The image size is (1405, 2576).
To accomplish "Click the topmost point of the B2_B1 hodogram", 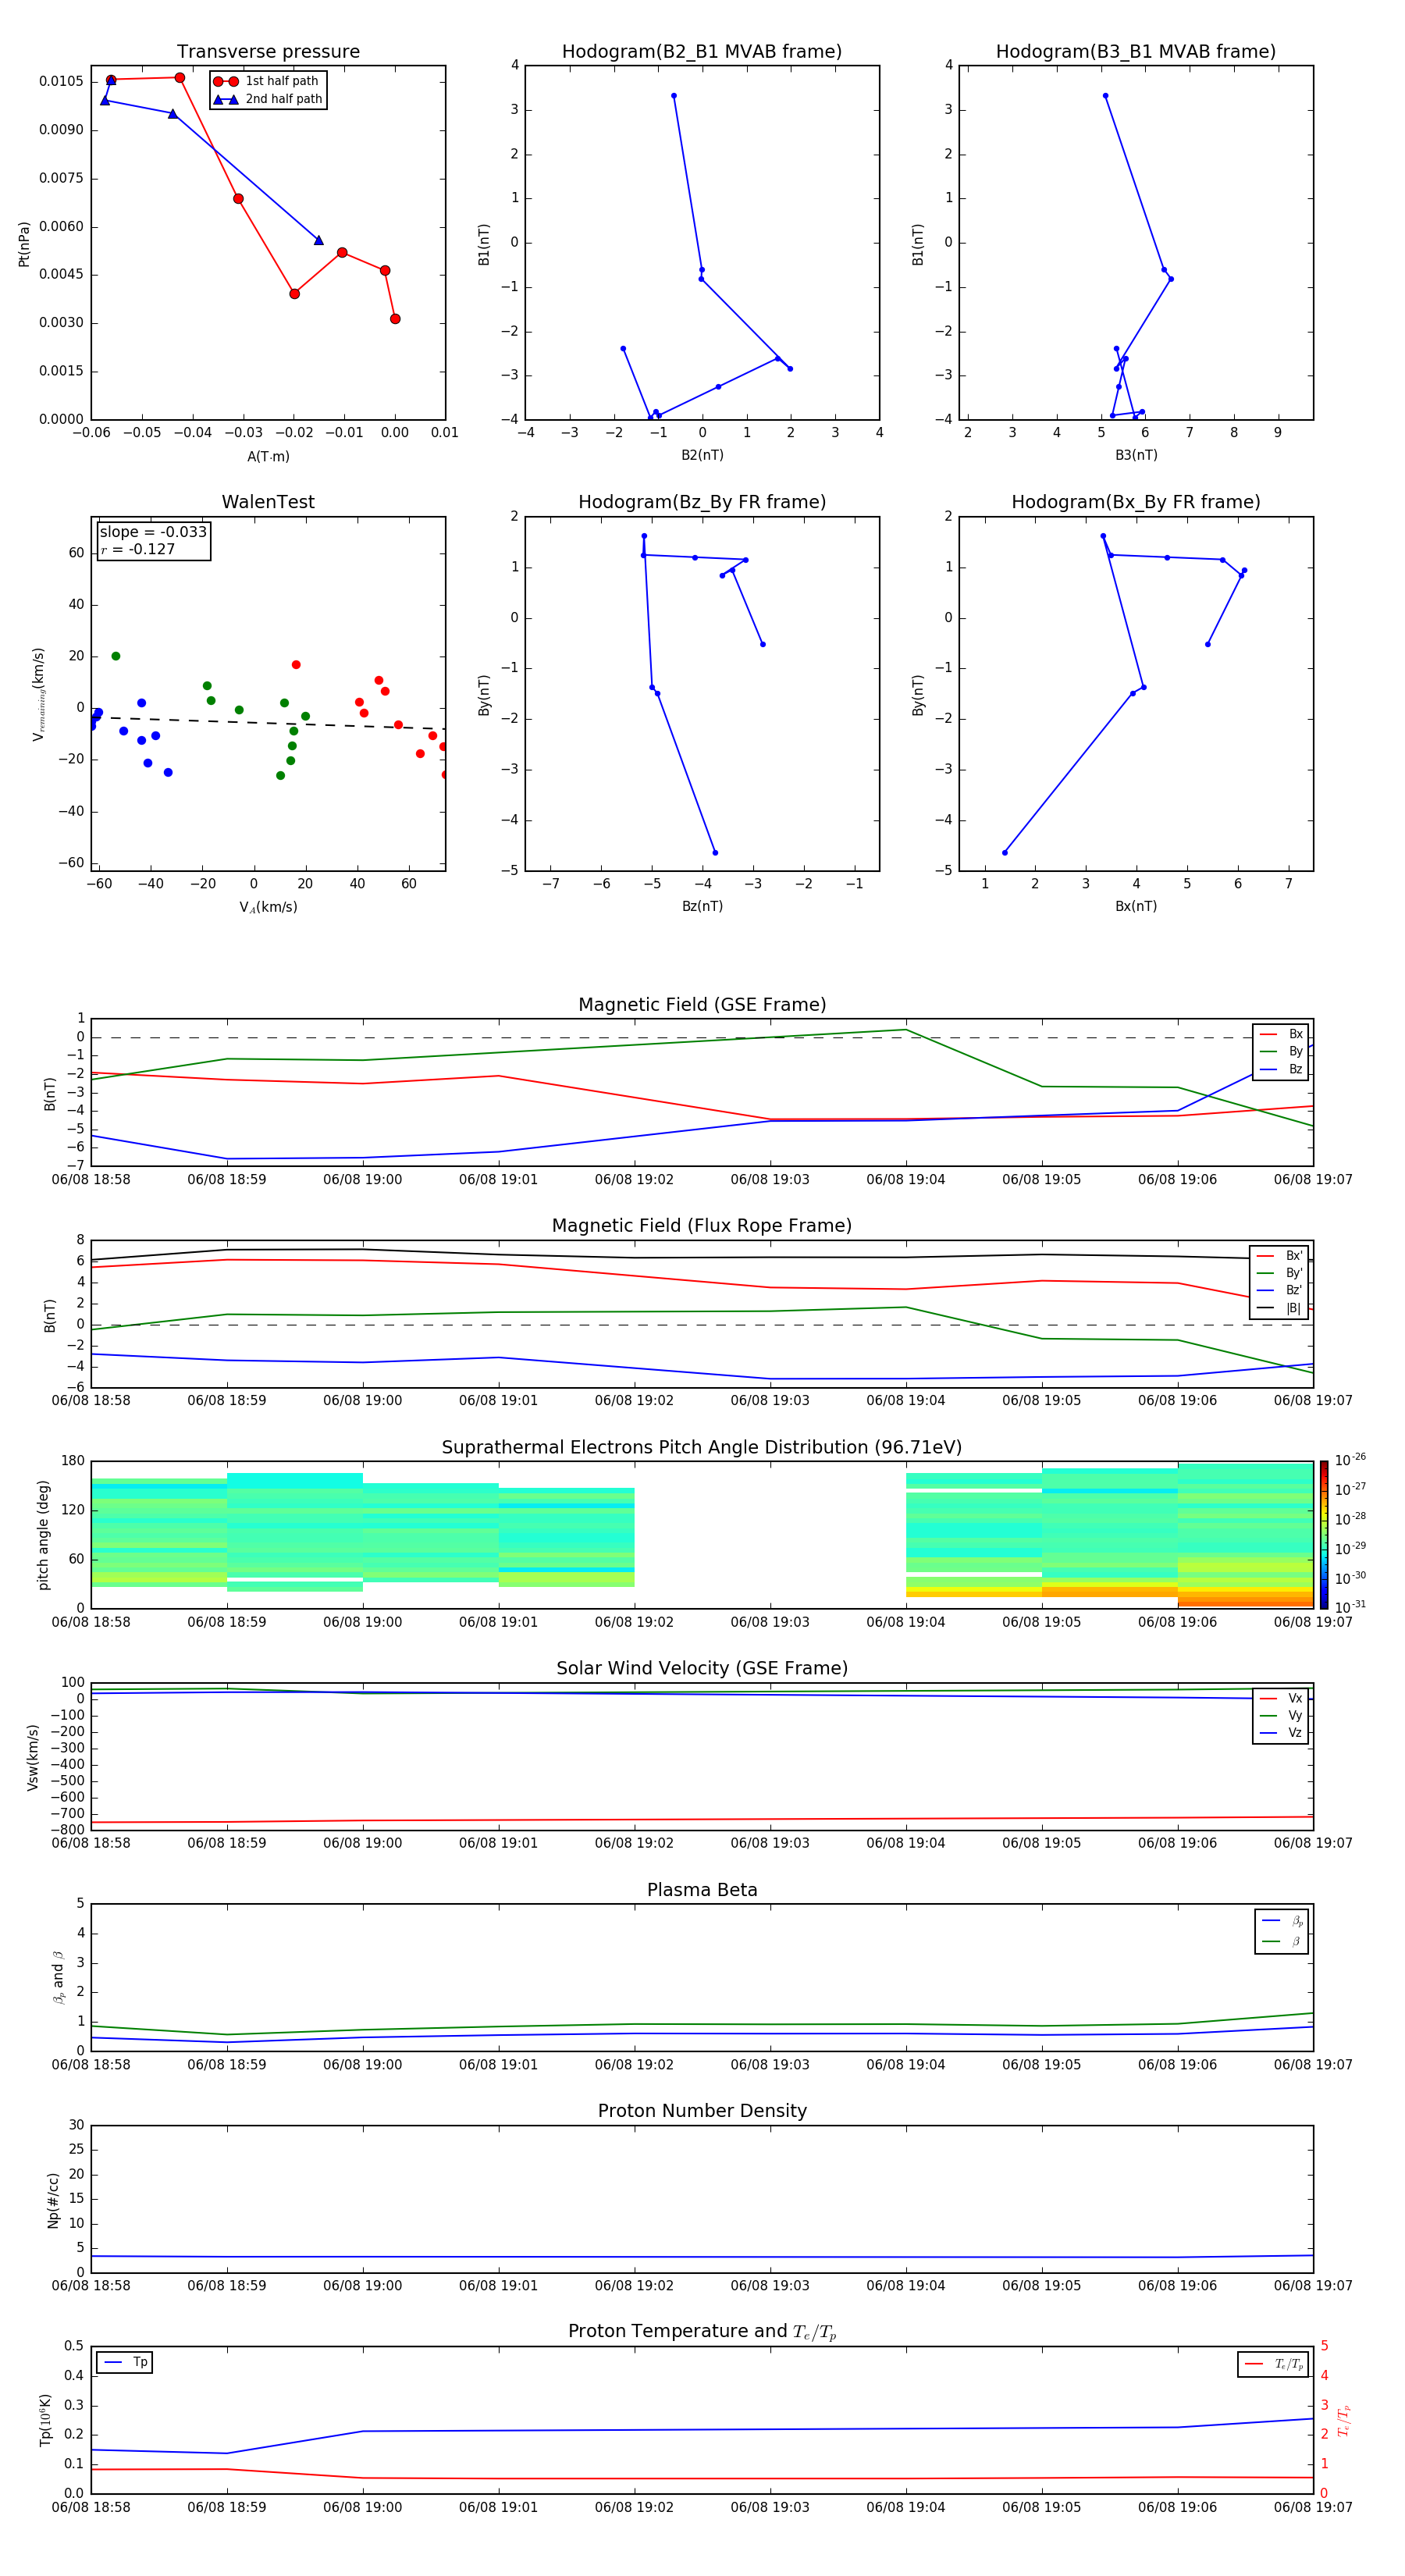I will [x=674, y=96].
